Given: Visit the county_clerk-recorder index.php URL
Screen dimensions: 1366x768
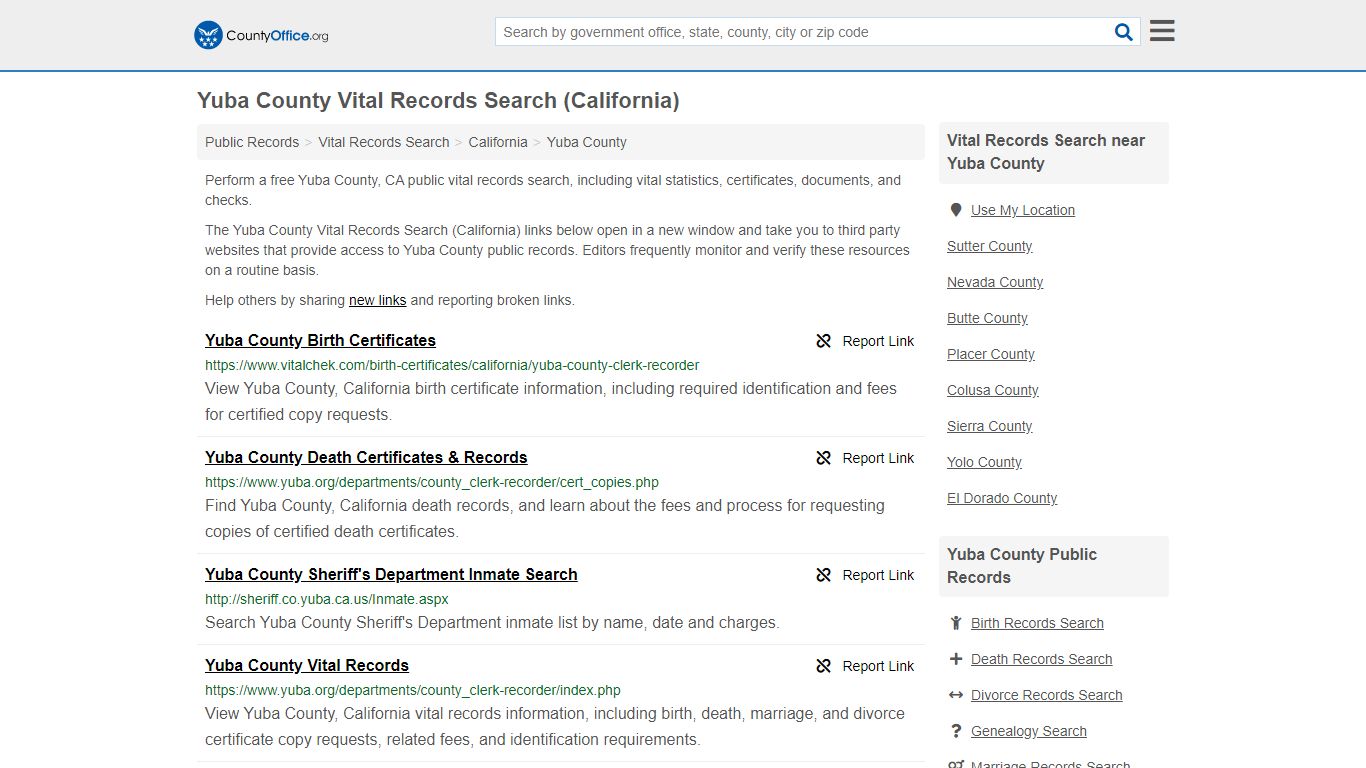Looking at the screenshot, I should (413, 690).
